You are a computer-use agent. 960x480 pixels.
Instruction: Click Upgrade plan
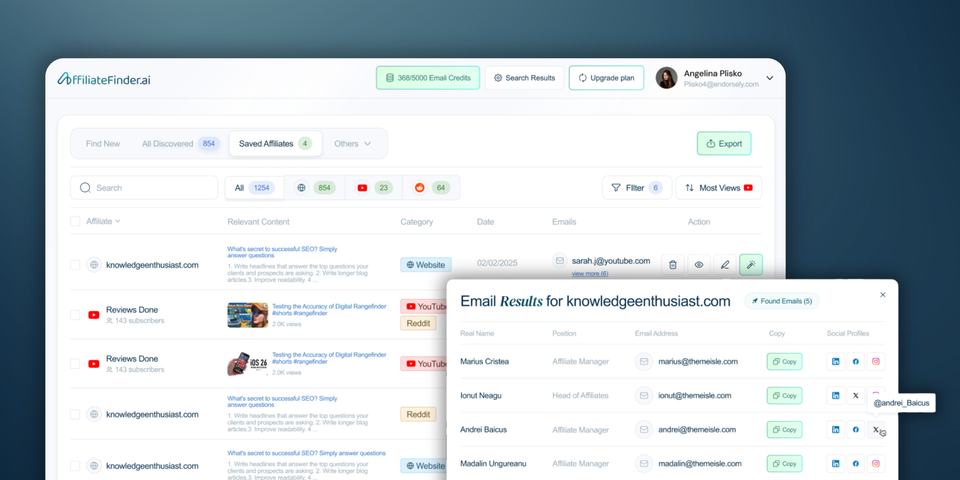click(x=606, y=78)
